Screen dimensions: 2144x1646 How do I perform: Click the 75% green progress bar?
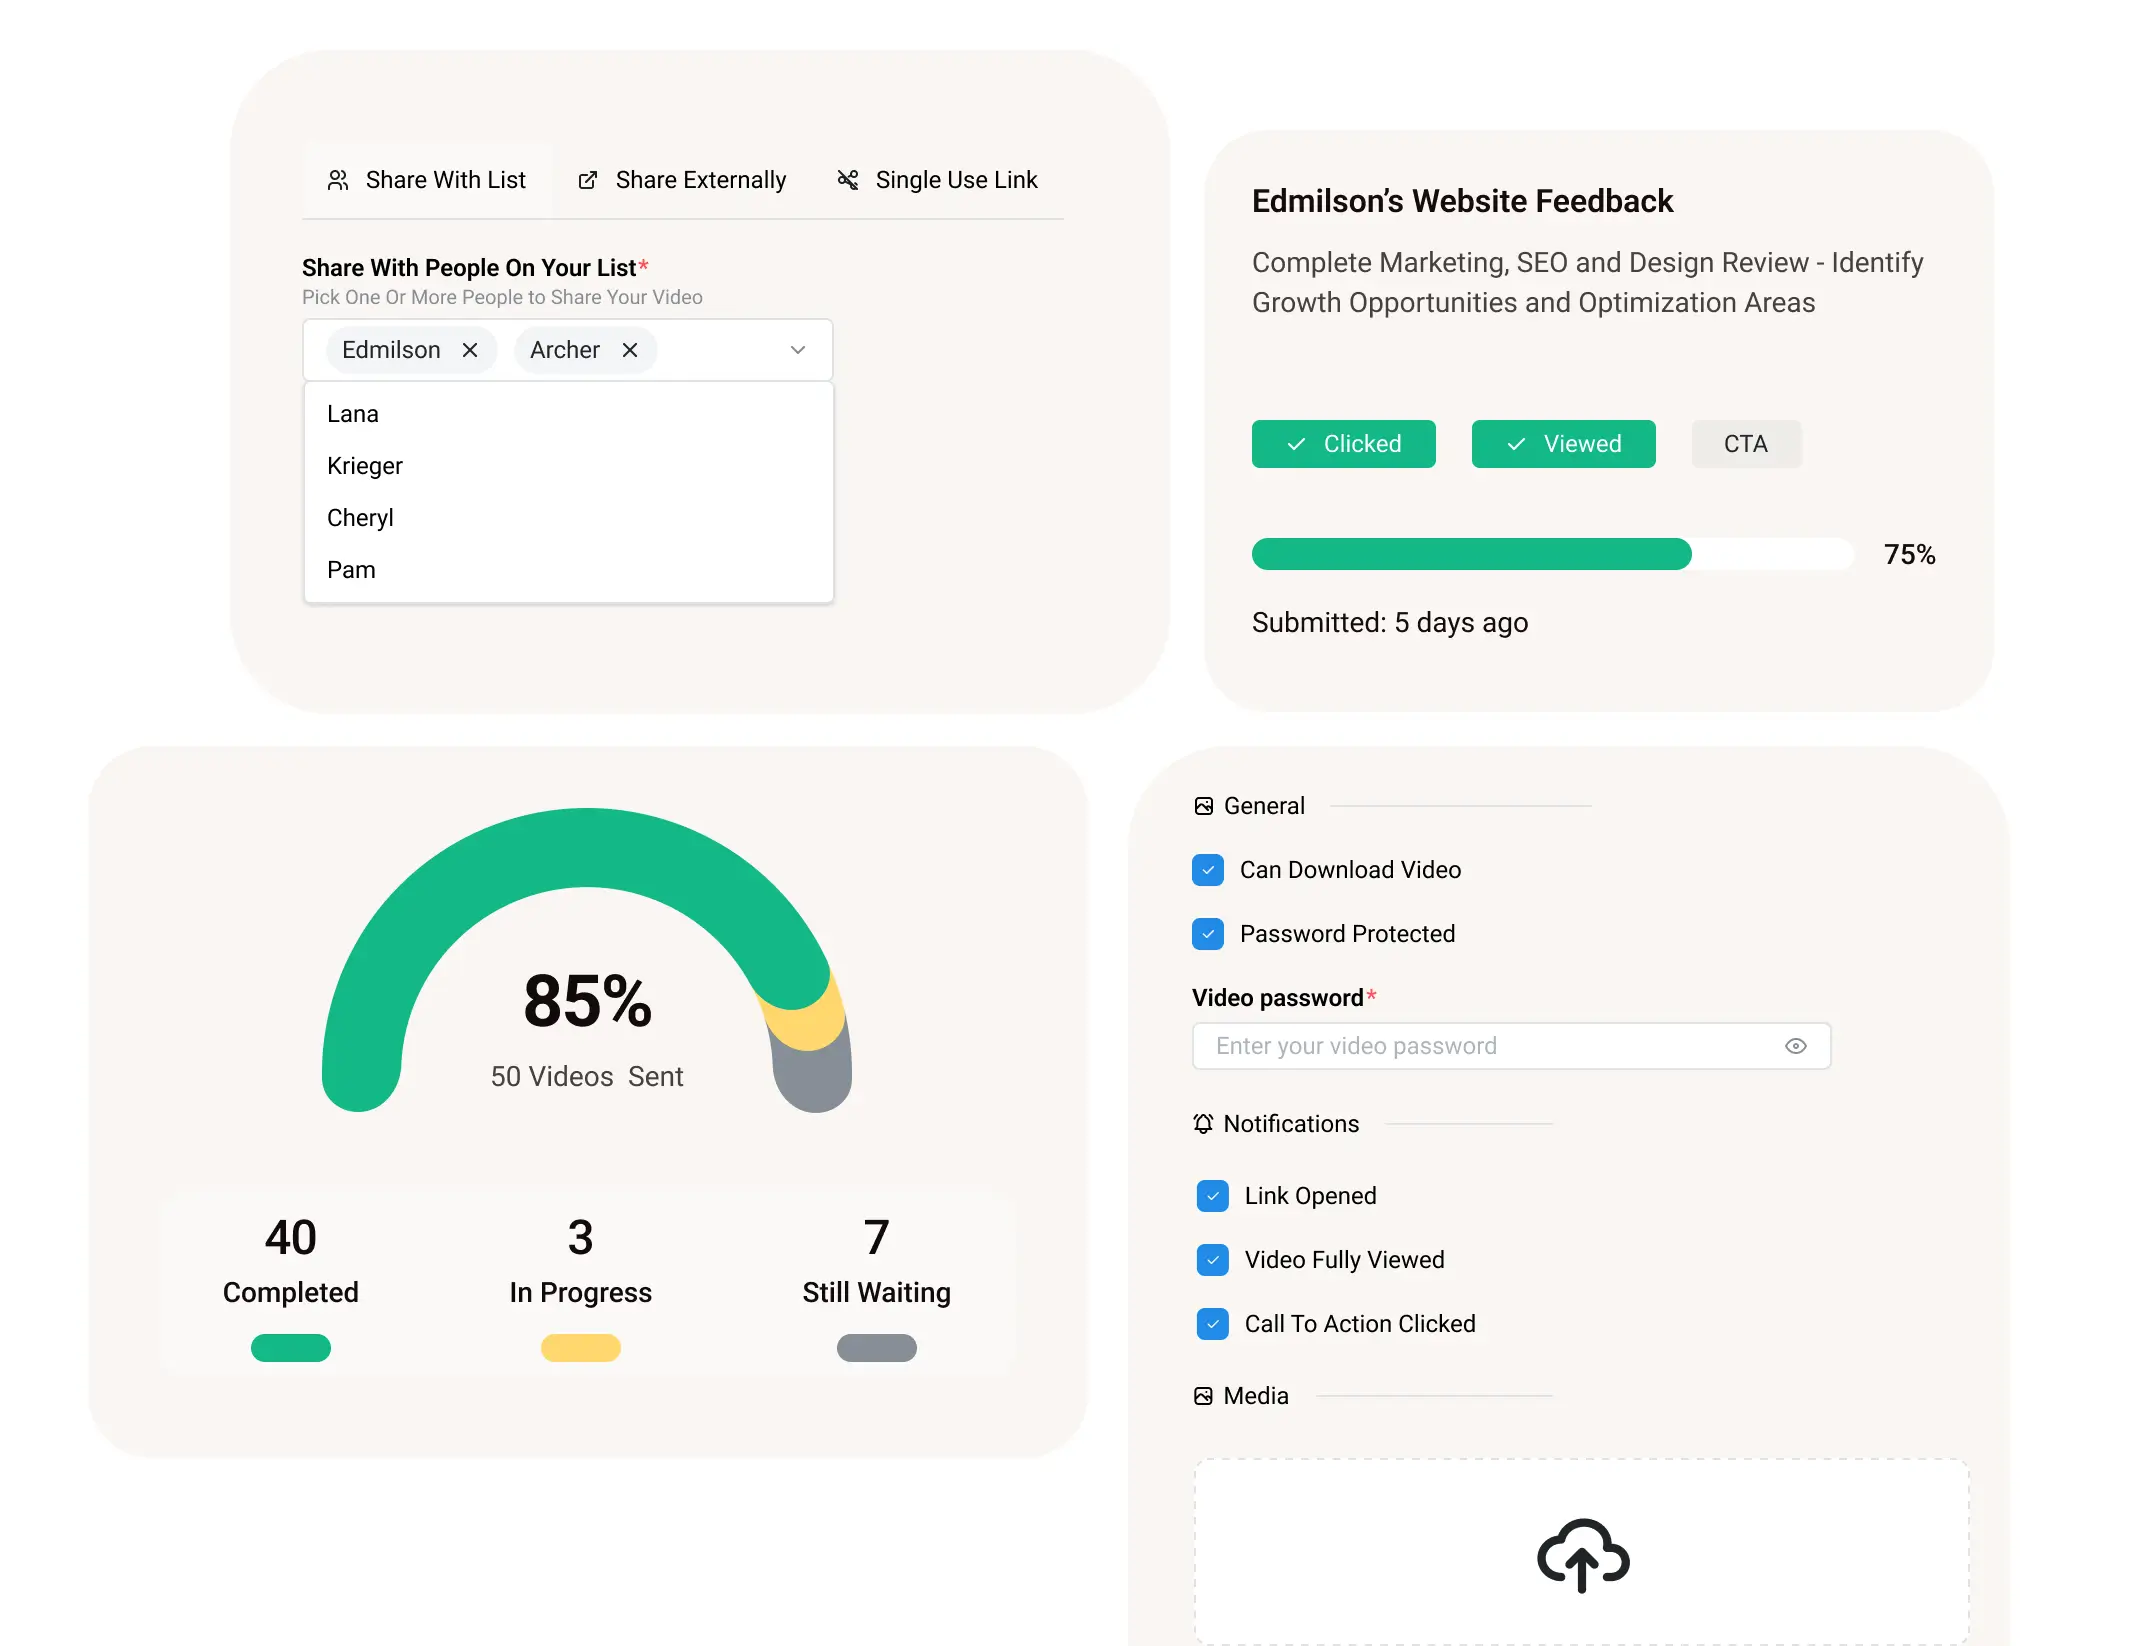(1471, 554)
